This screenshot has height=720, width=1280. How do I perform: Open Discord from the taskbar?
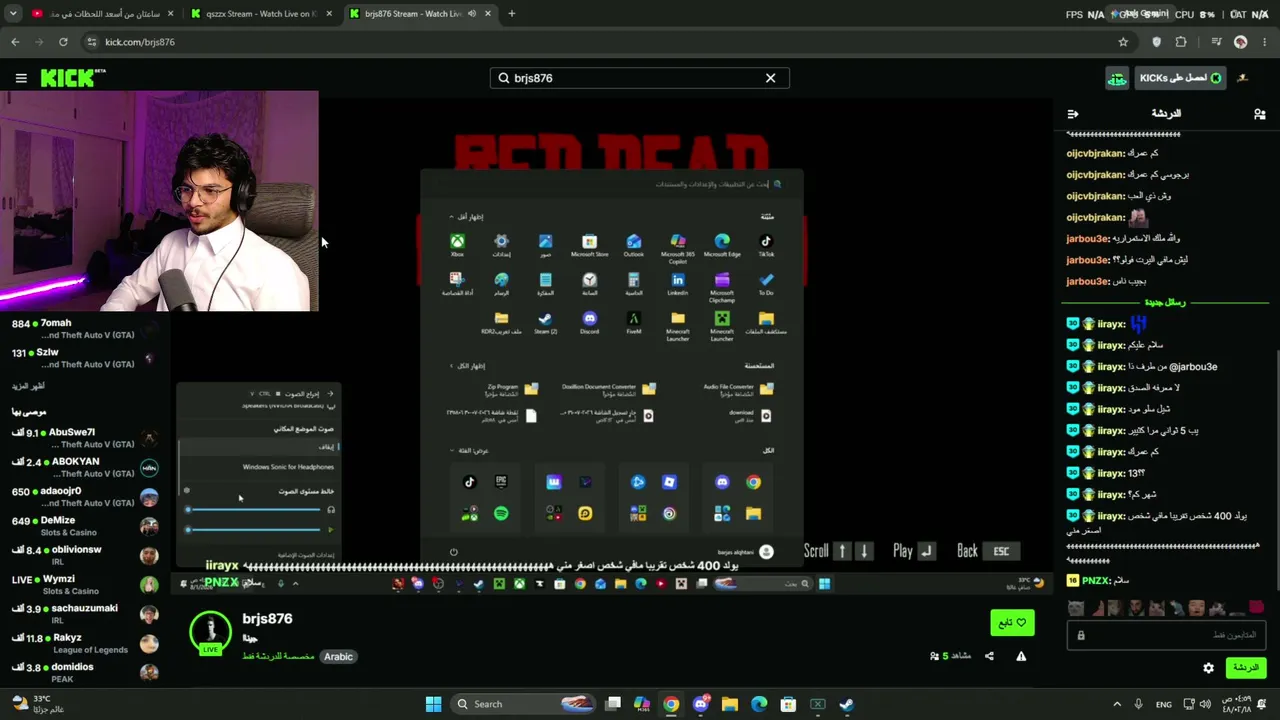pos(700,704)
